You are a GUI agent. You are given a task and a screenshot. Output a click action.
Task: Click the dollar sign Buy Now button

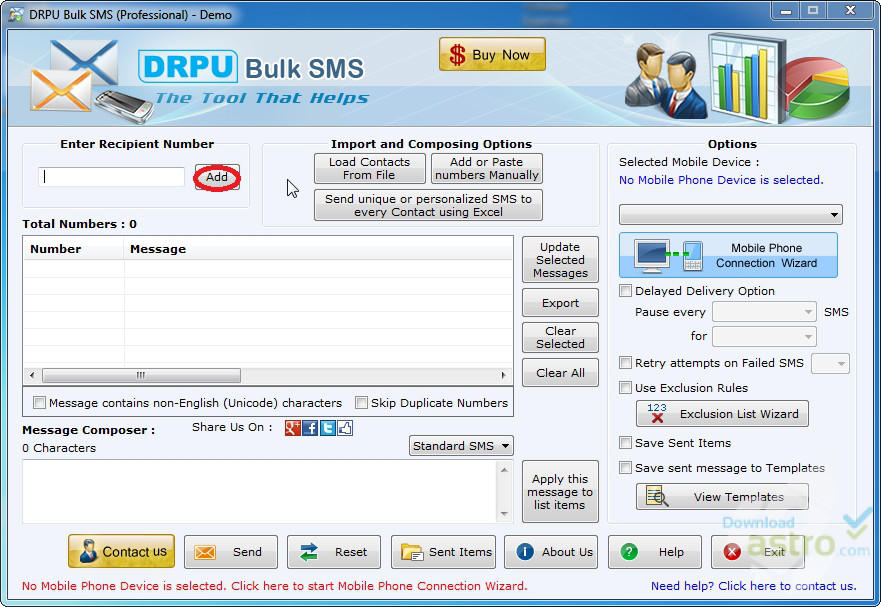[492, 55]
